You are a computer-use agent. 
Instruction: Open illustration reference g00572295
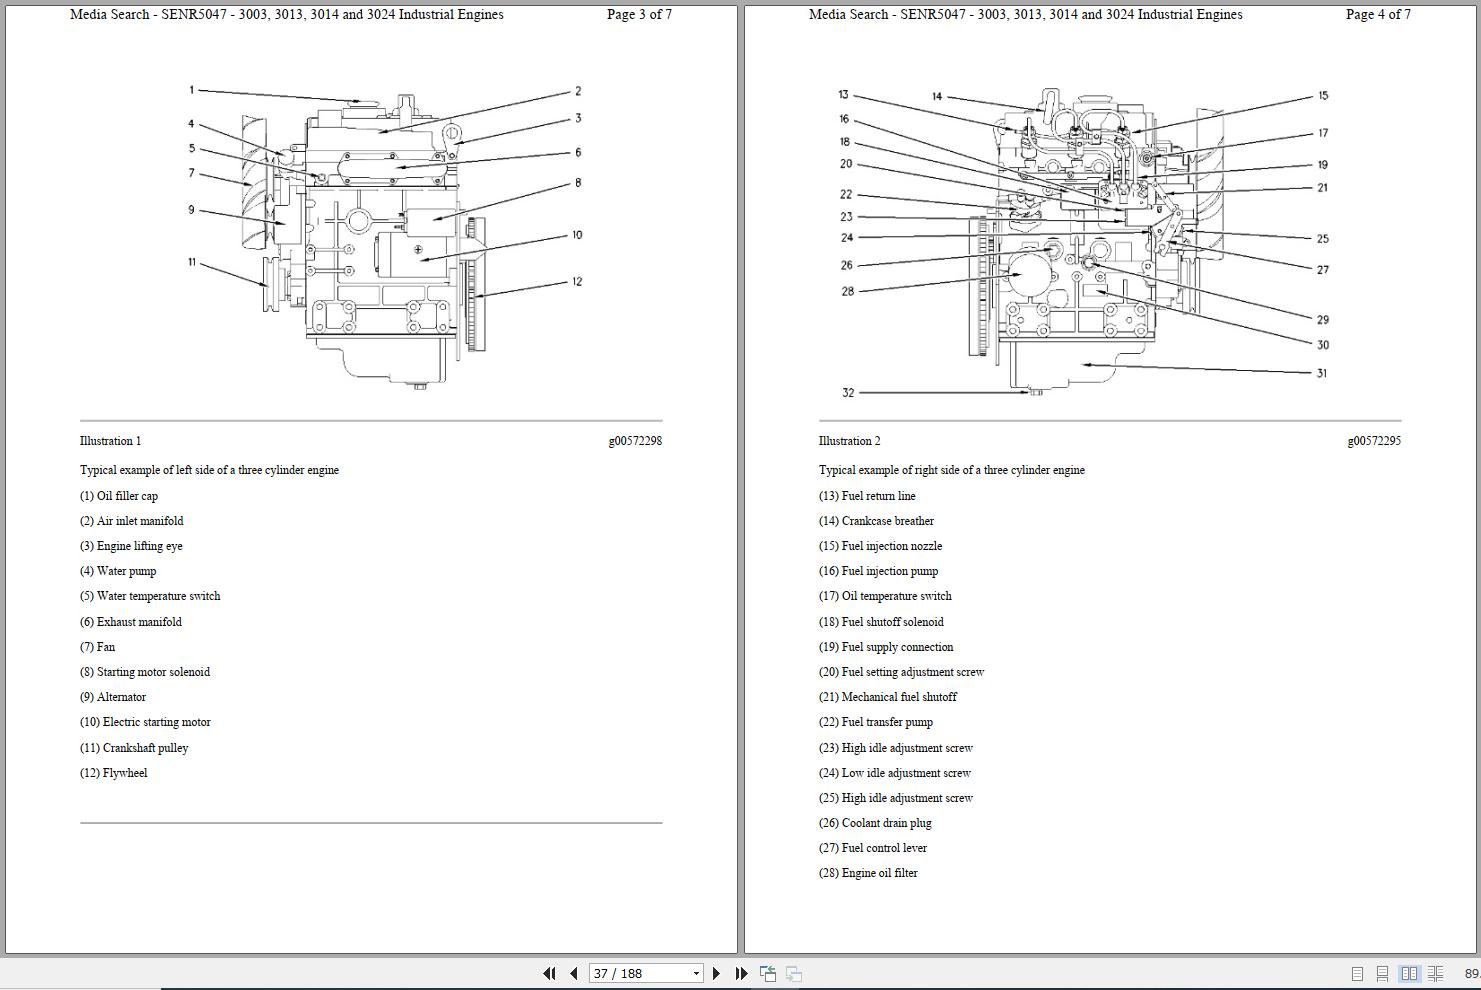click(x=1374, y=440)
